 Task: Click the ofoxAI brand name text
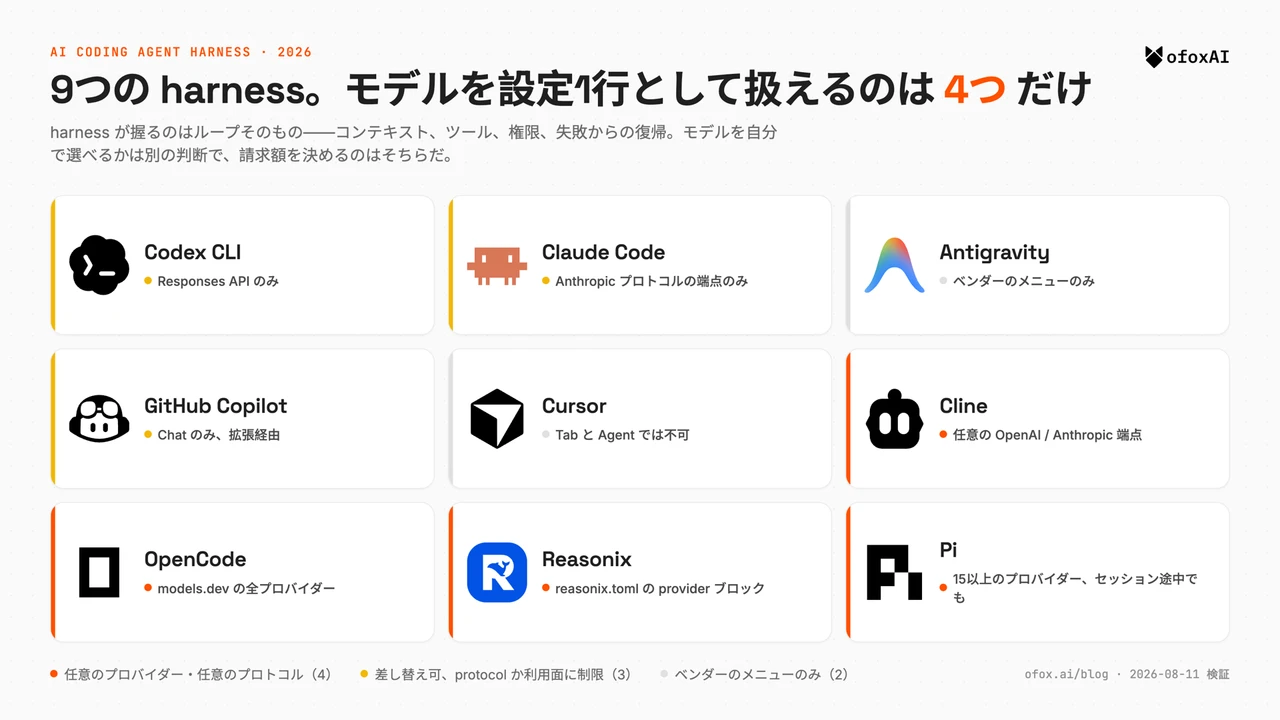pos(1198,57)
